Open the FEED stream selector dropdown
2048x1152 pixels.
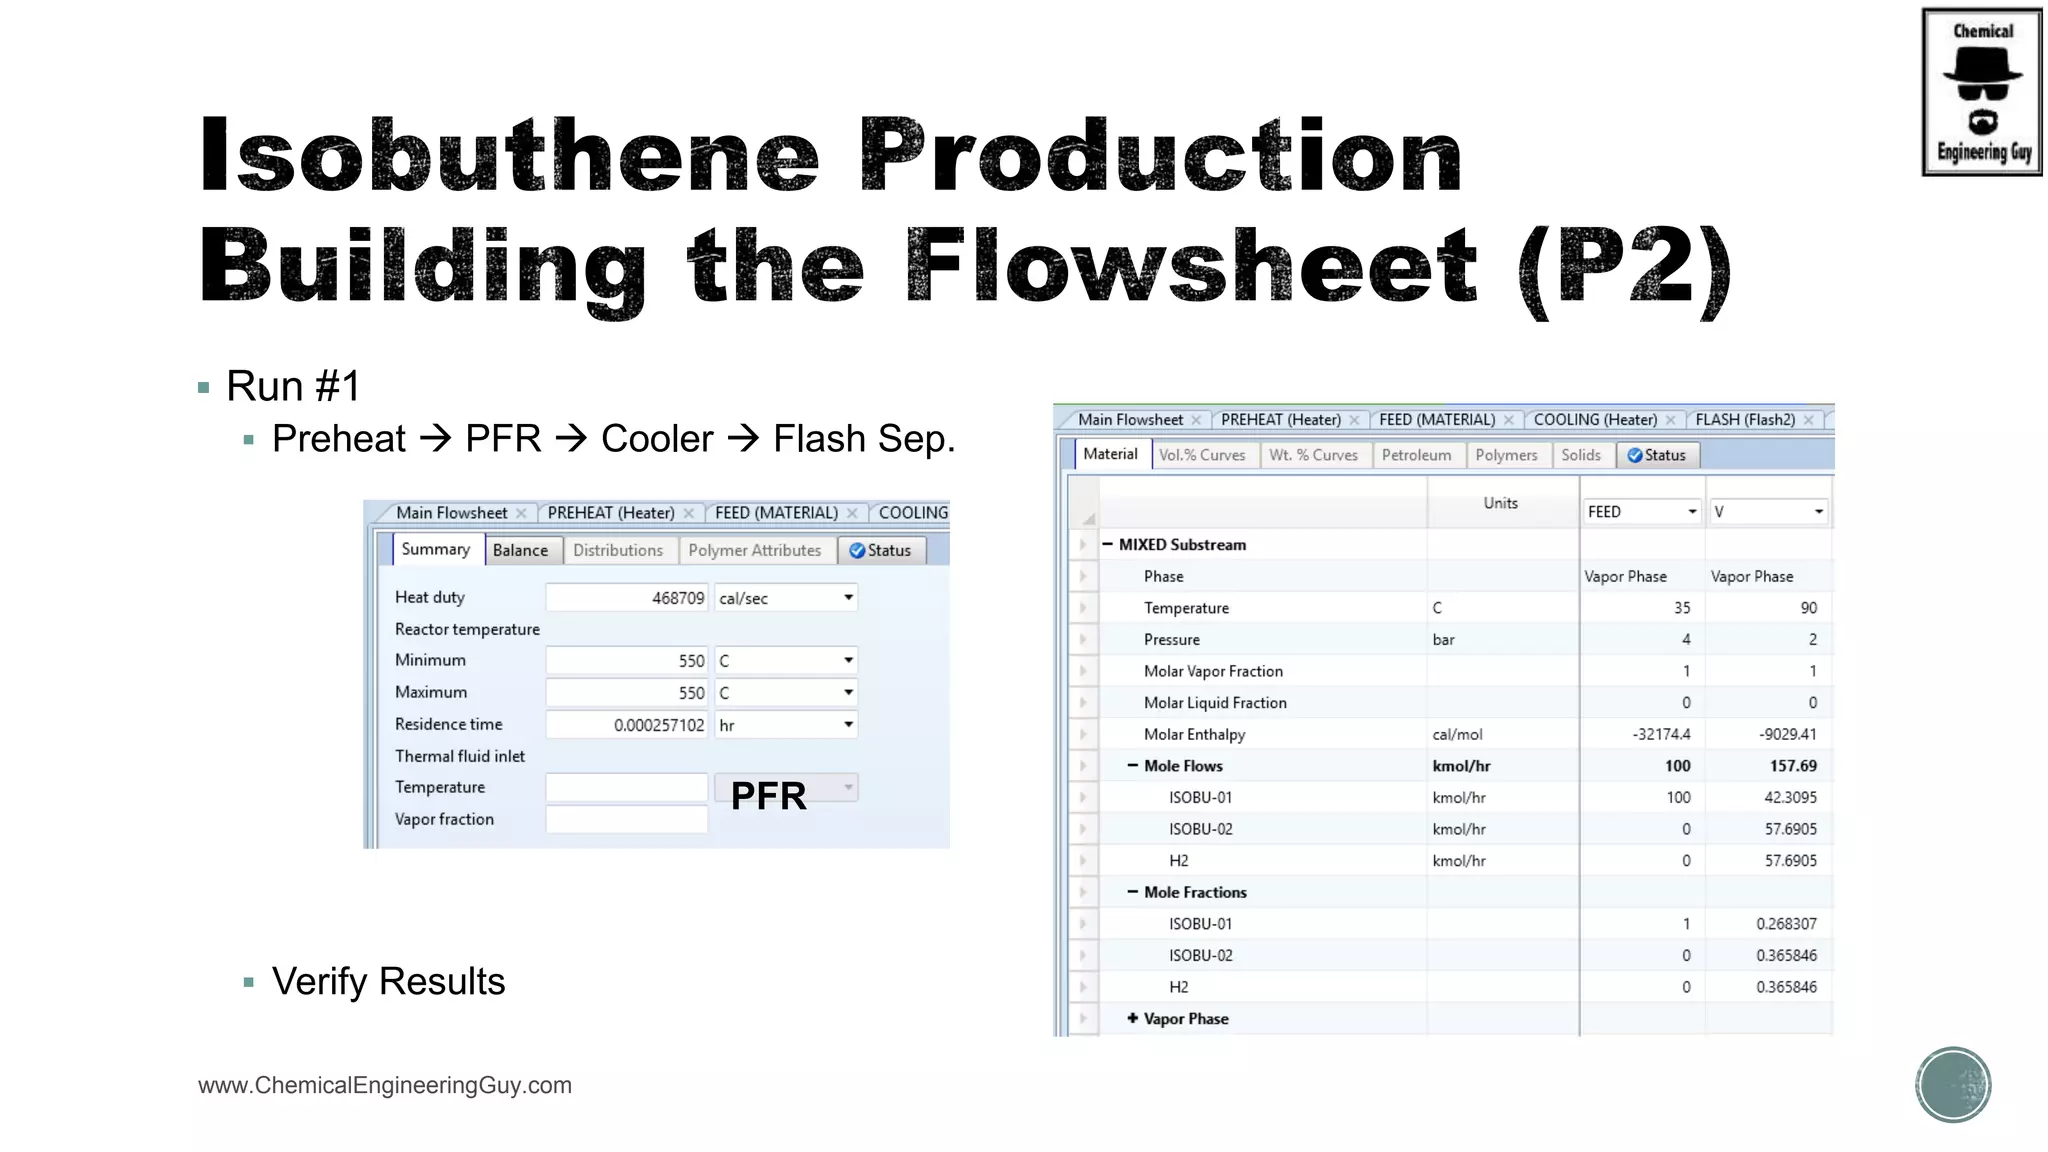1692,512
